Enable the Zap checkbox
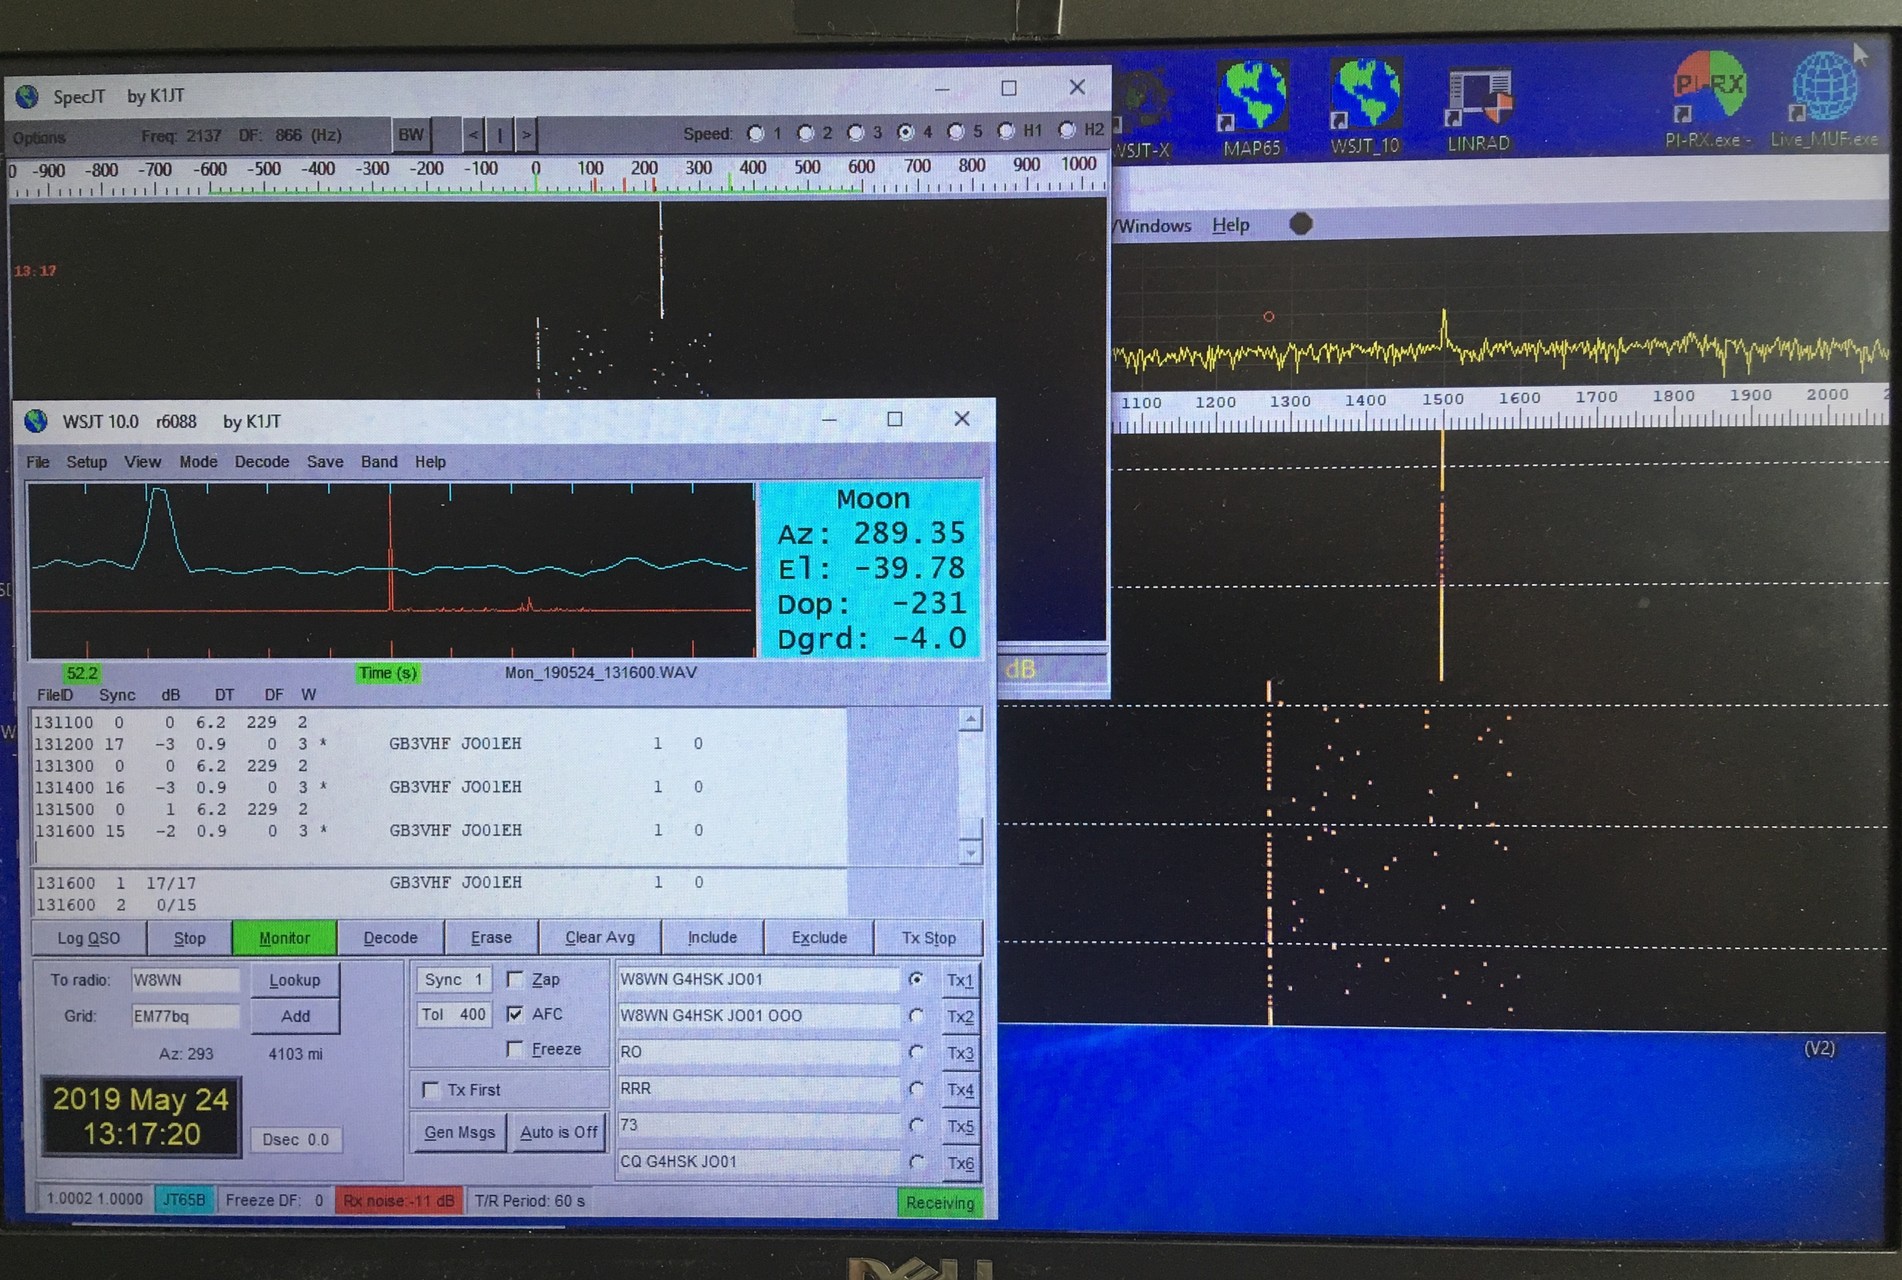 point(516,979)
